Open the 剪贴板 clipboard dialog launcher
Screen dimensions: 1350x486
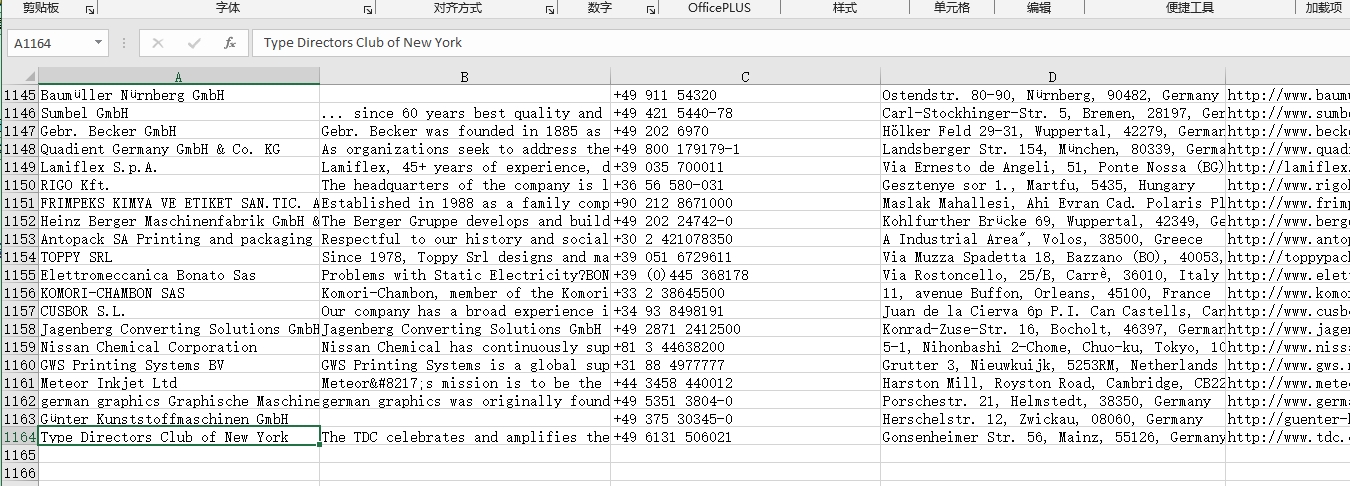(x=90, y=9)
